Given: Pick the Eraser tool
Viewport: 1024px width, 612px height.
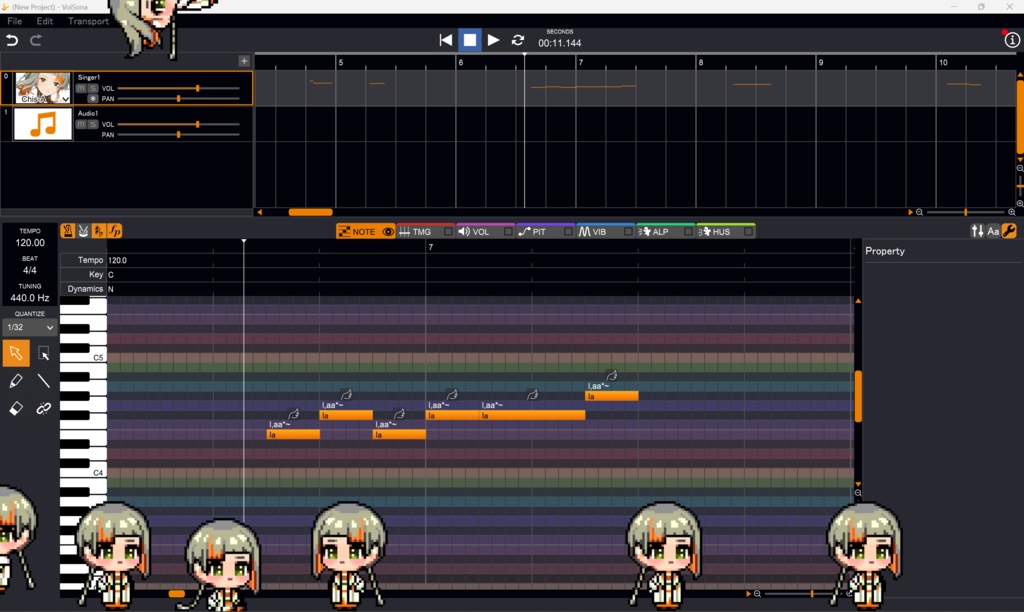Looking at the screenshot, I should coord(15,409).
